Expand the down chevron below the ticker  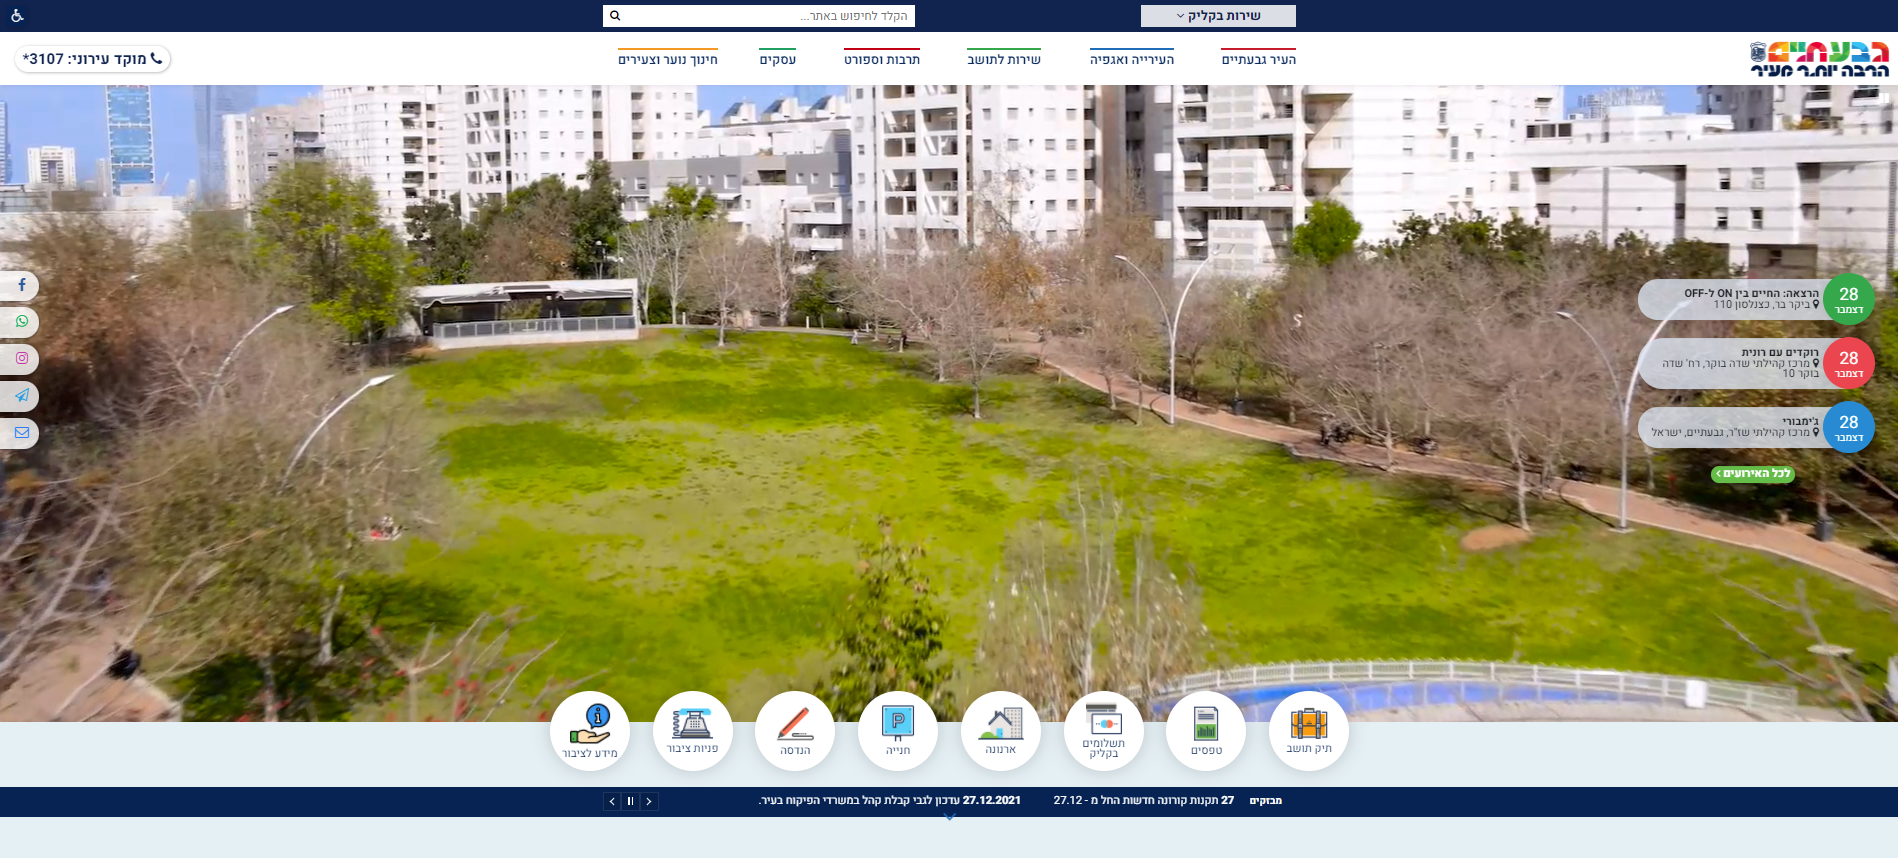[949, 818]
